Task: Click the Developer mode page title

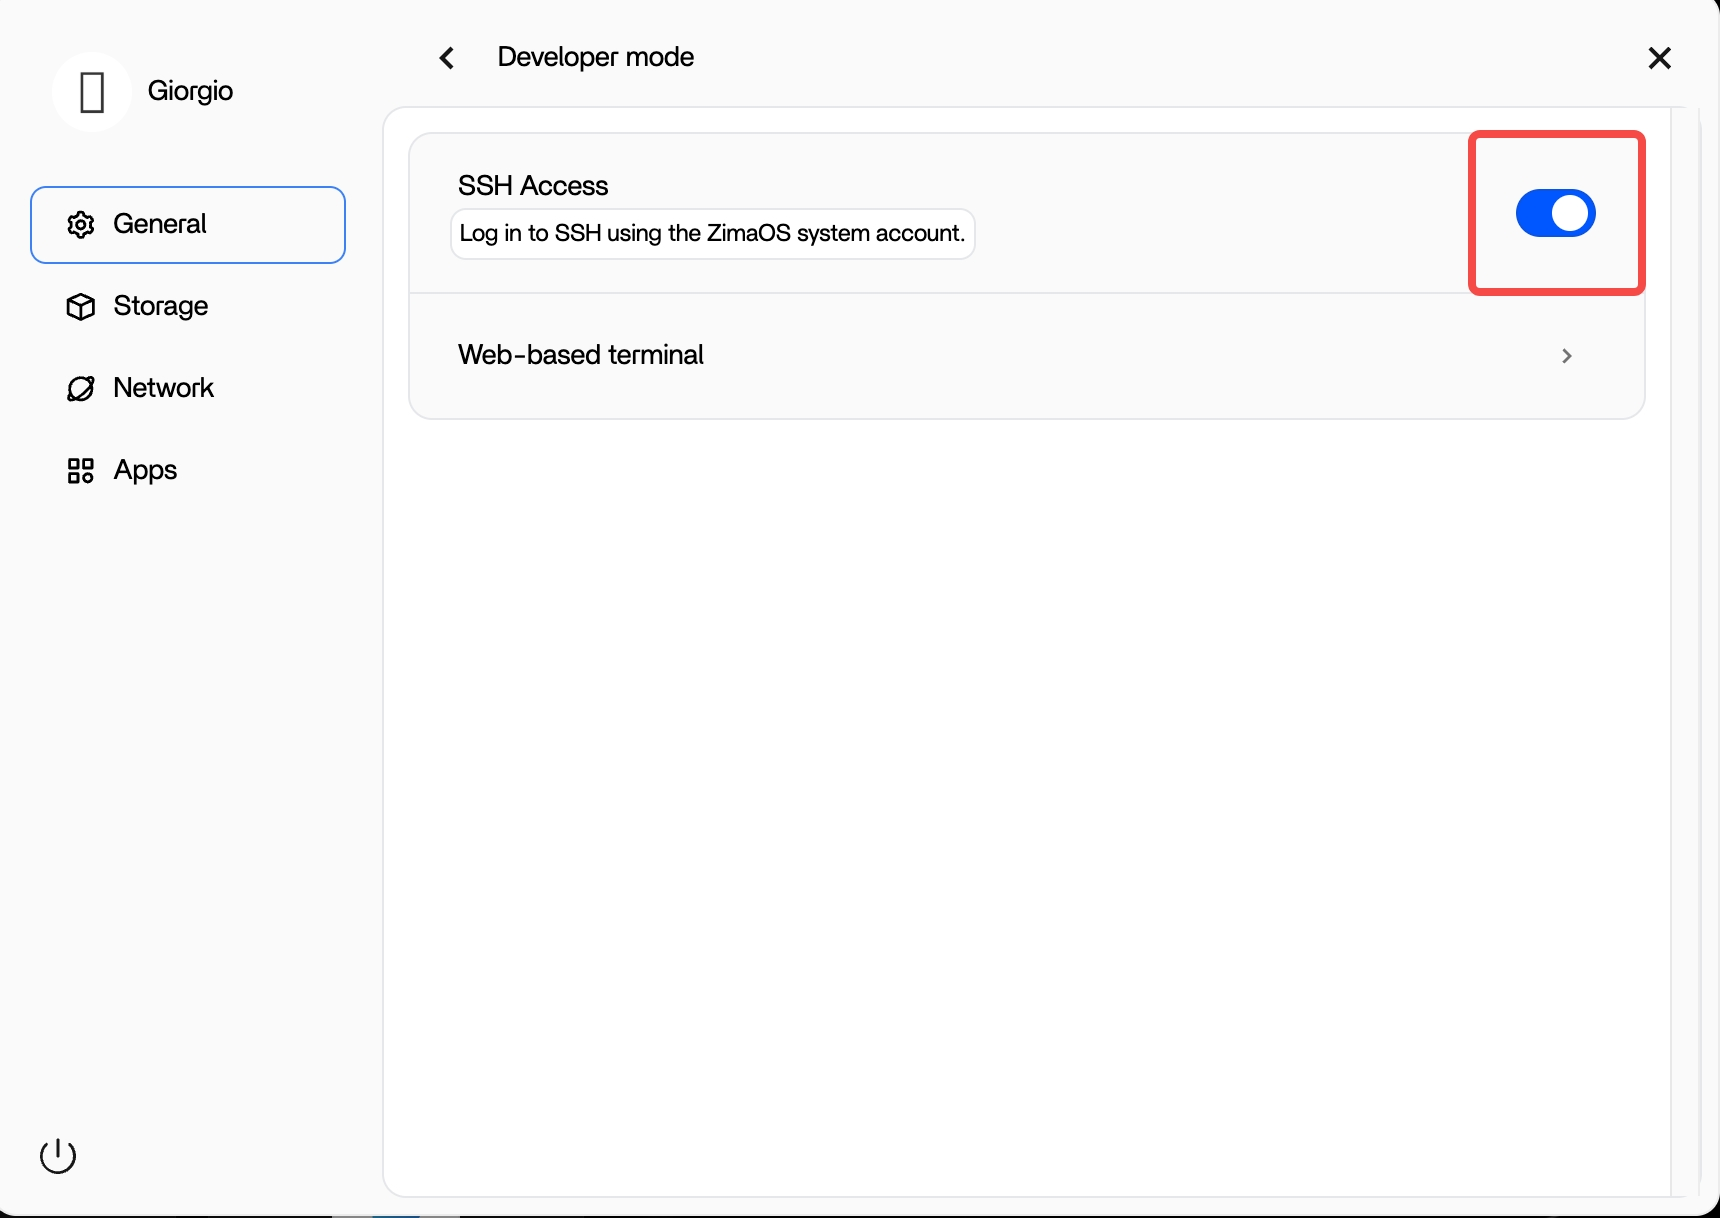Action: [x=595, y=57]
